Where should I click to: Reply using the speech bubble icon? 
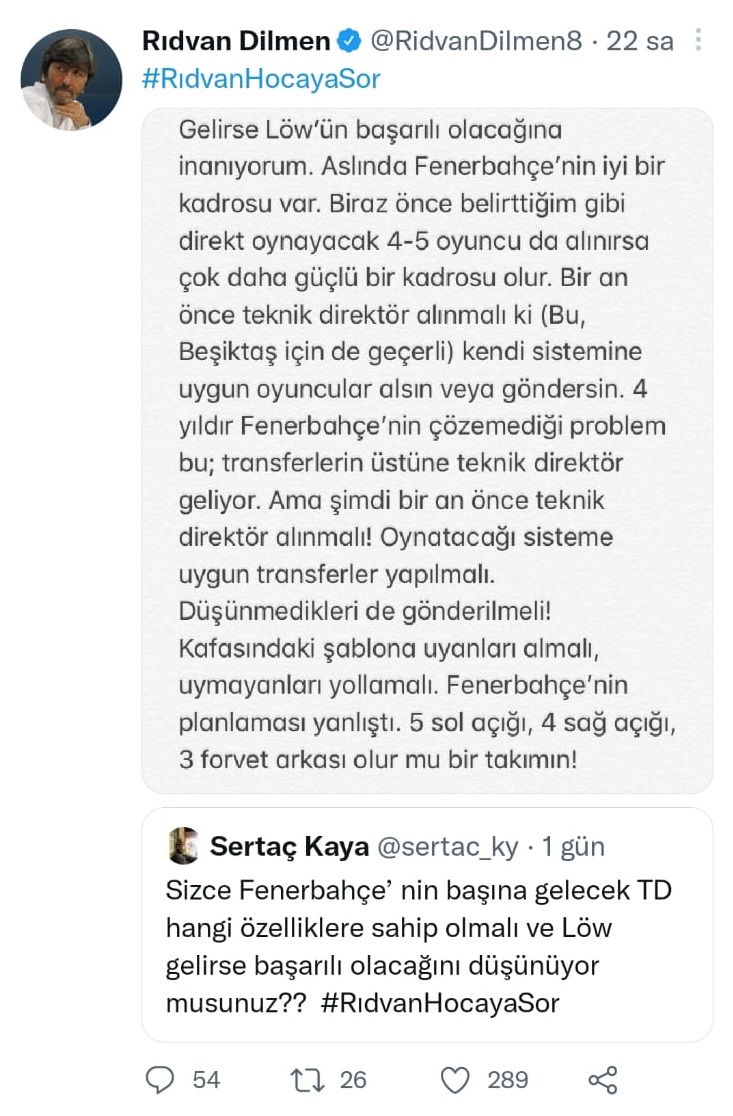[161, 1080]
